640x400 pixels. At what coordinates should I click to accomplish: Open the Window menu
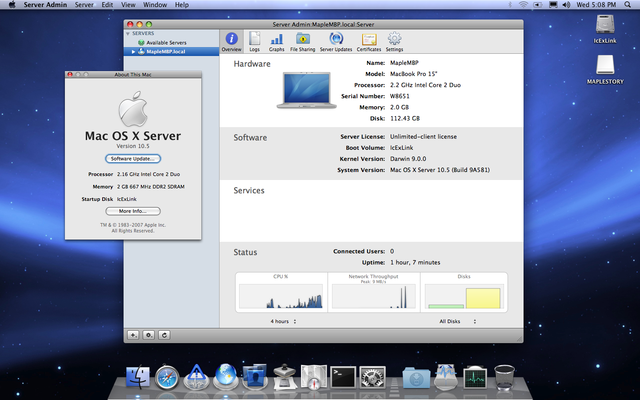(x=155, y=4)
